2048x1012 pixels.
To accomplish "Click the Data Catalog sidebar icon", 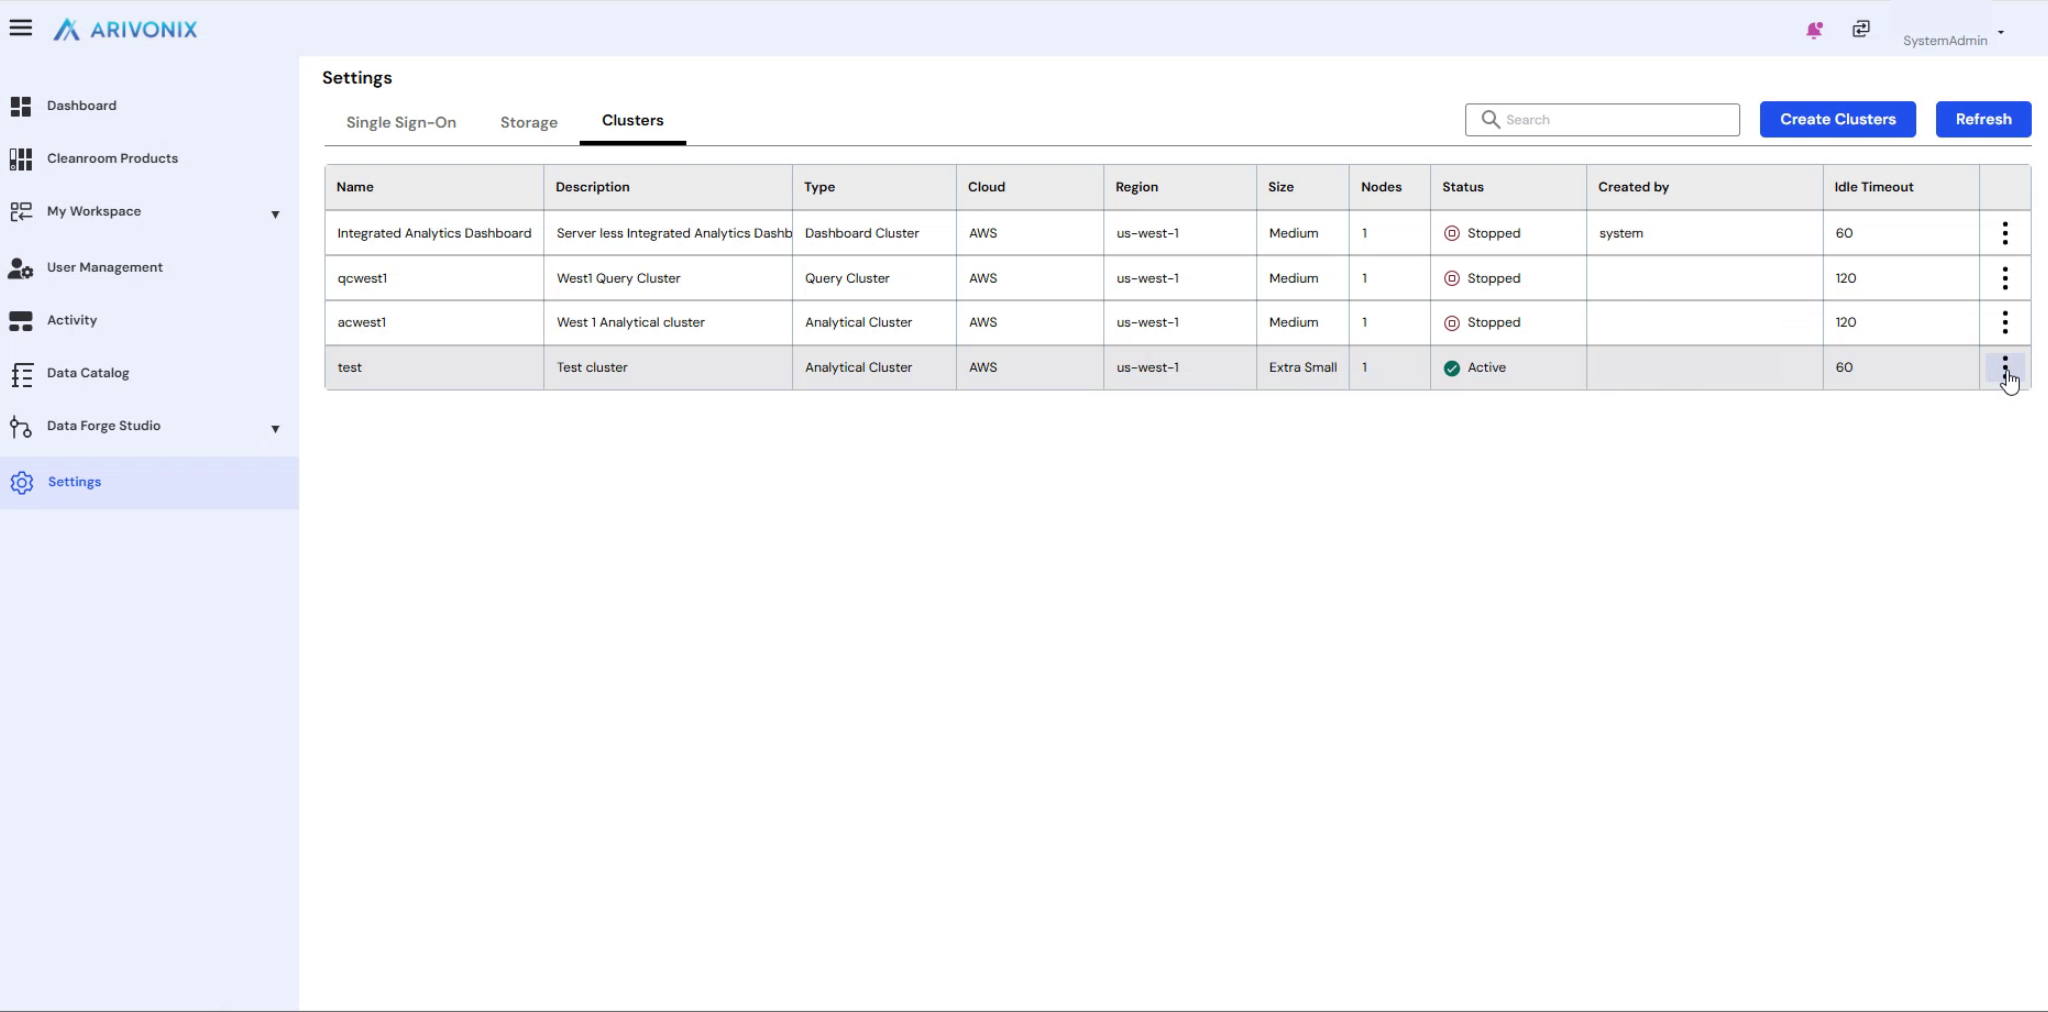I will pos(21,374).
